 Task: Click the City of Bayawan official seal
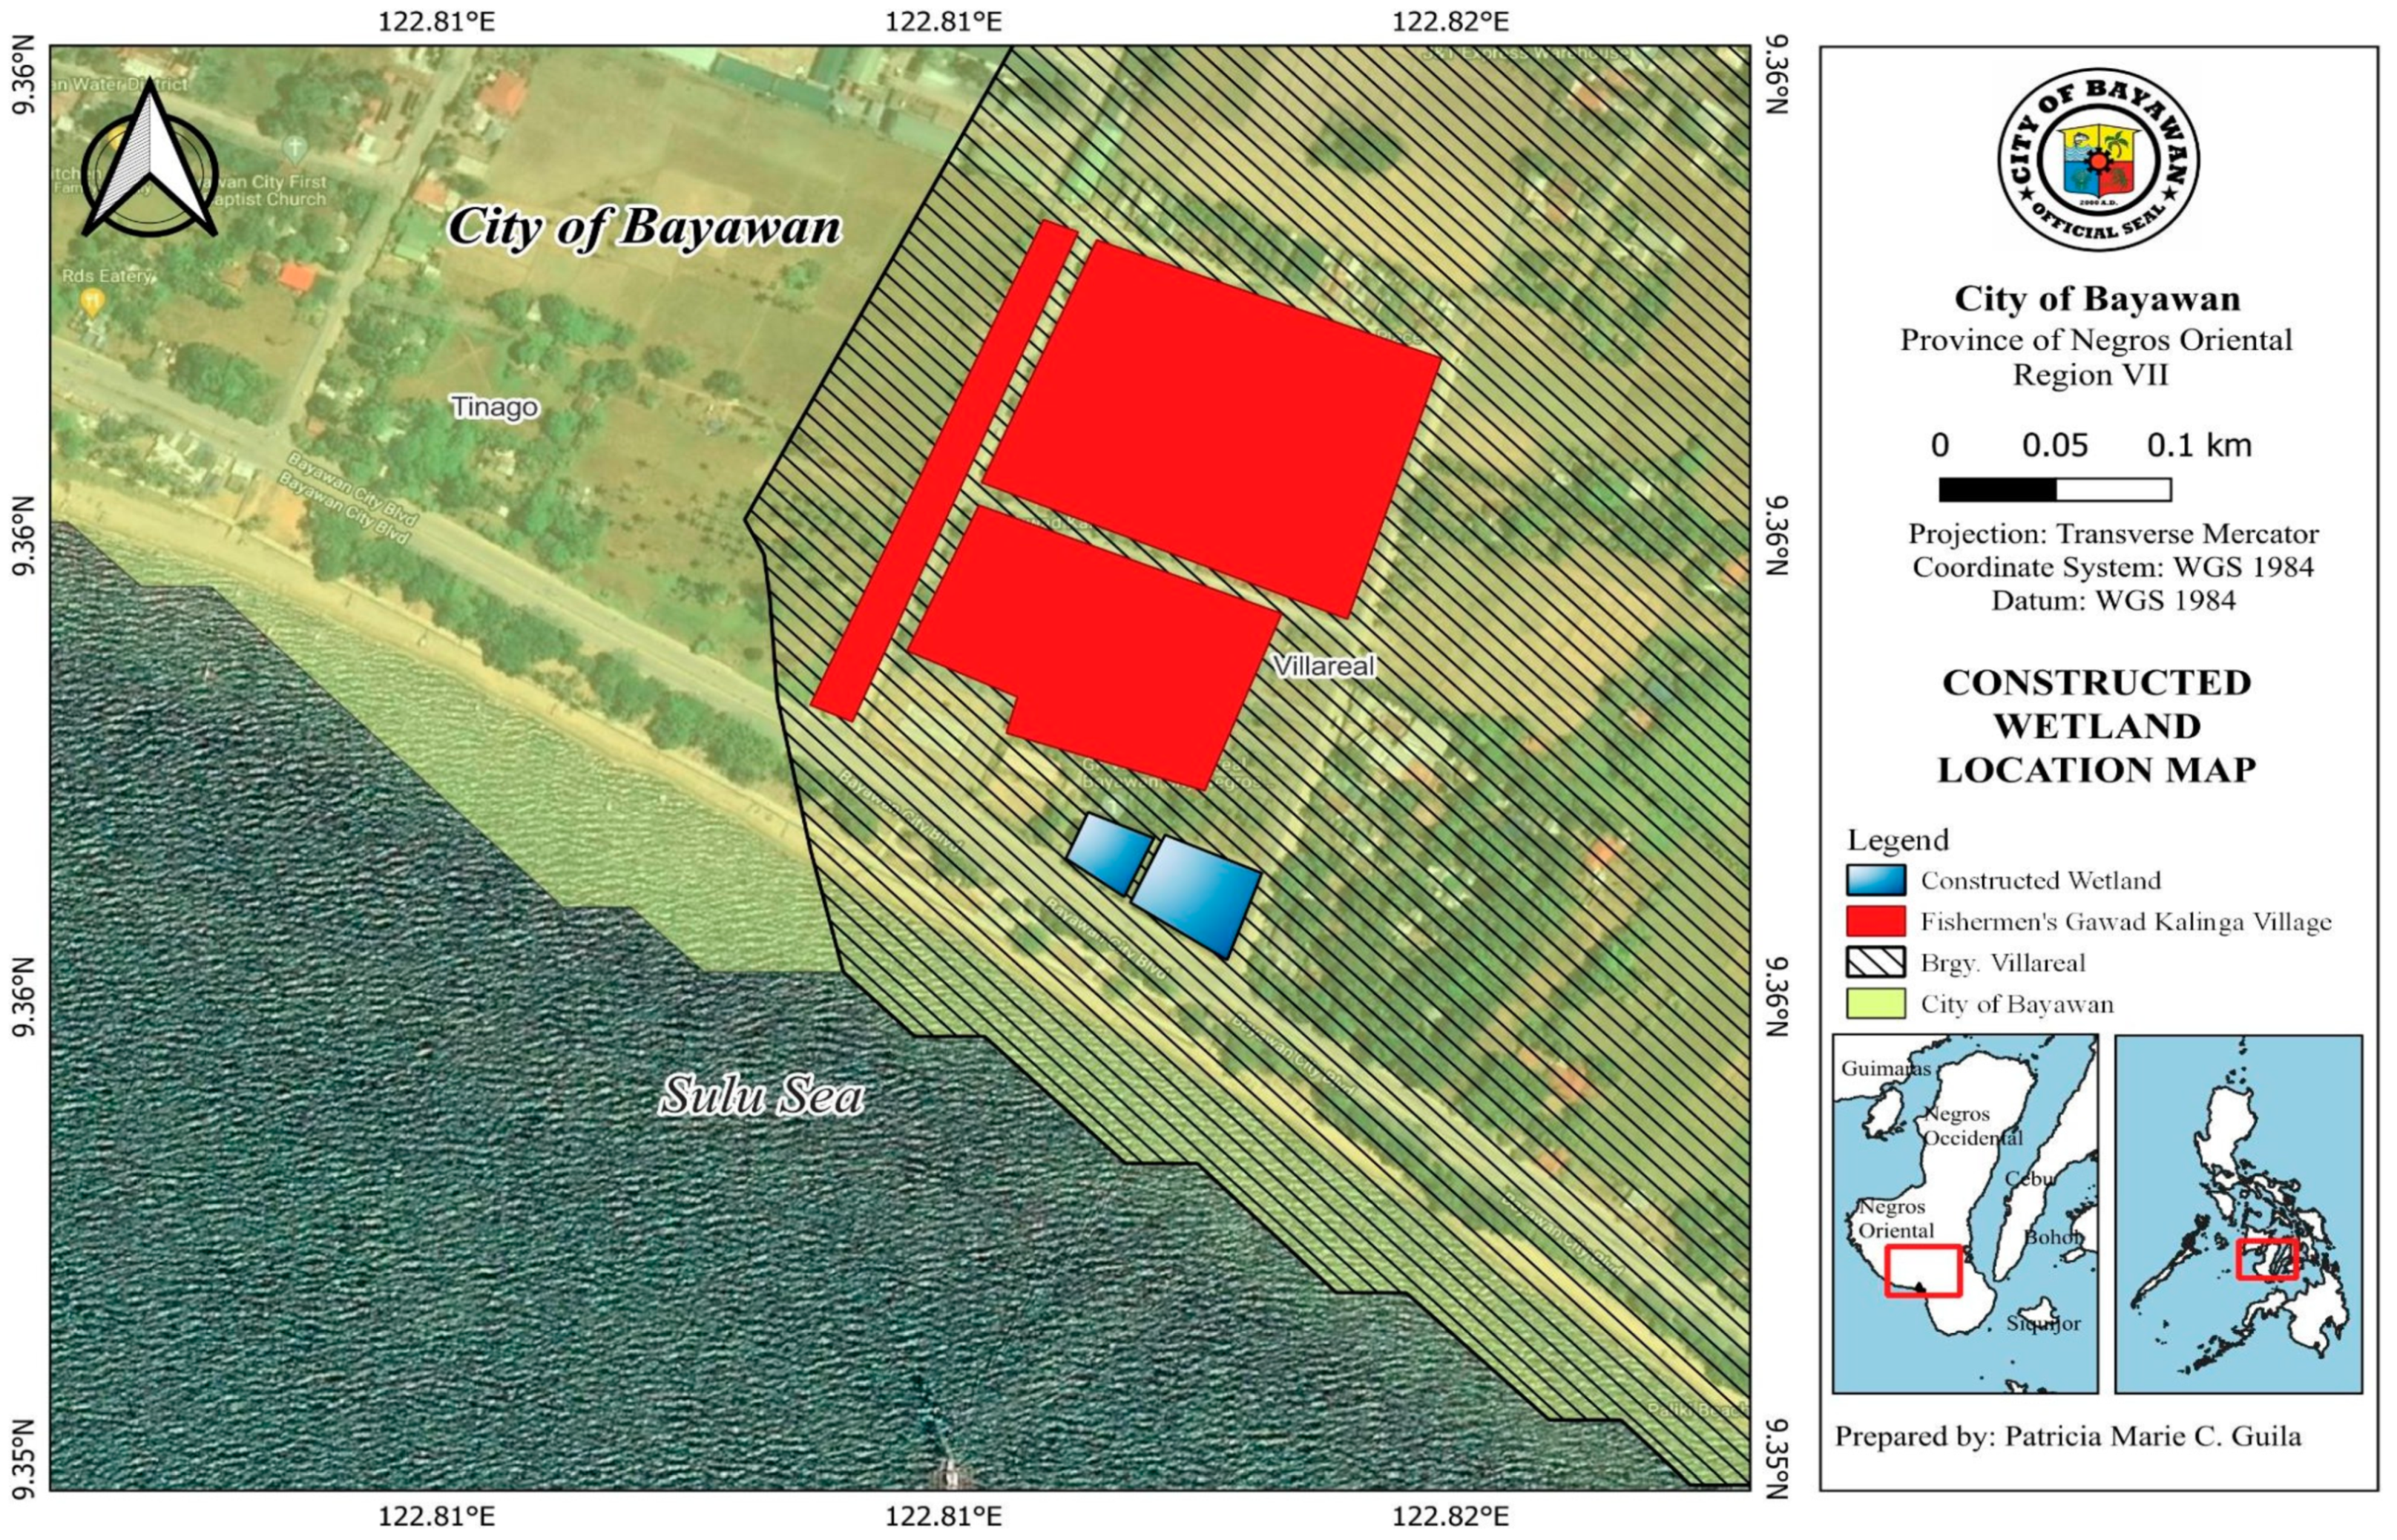(x=2097, y=159)
